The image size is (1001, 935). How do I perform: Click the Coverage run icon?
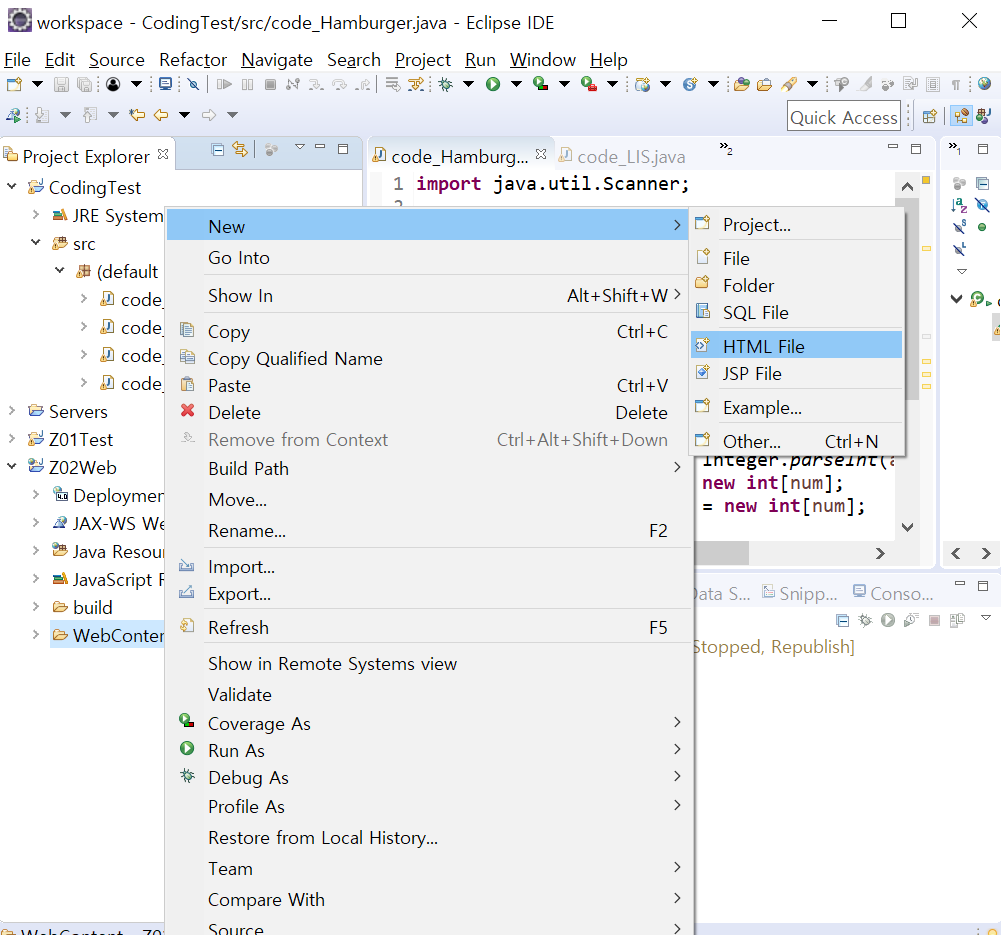pos(541,84)
